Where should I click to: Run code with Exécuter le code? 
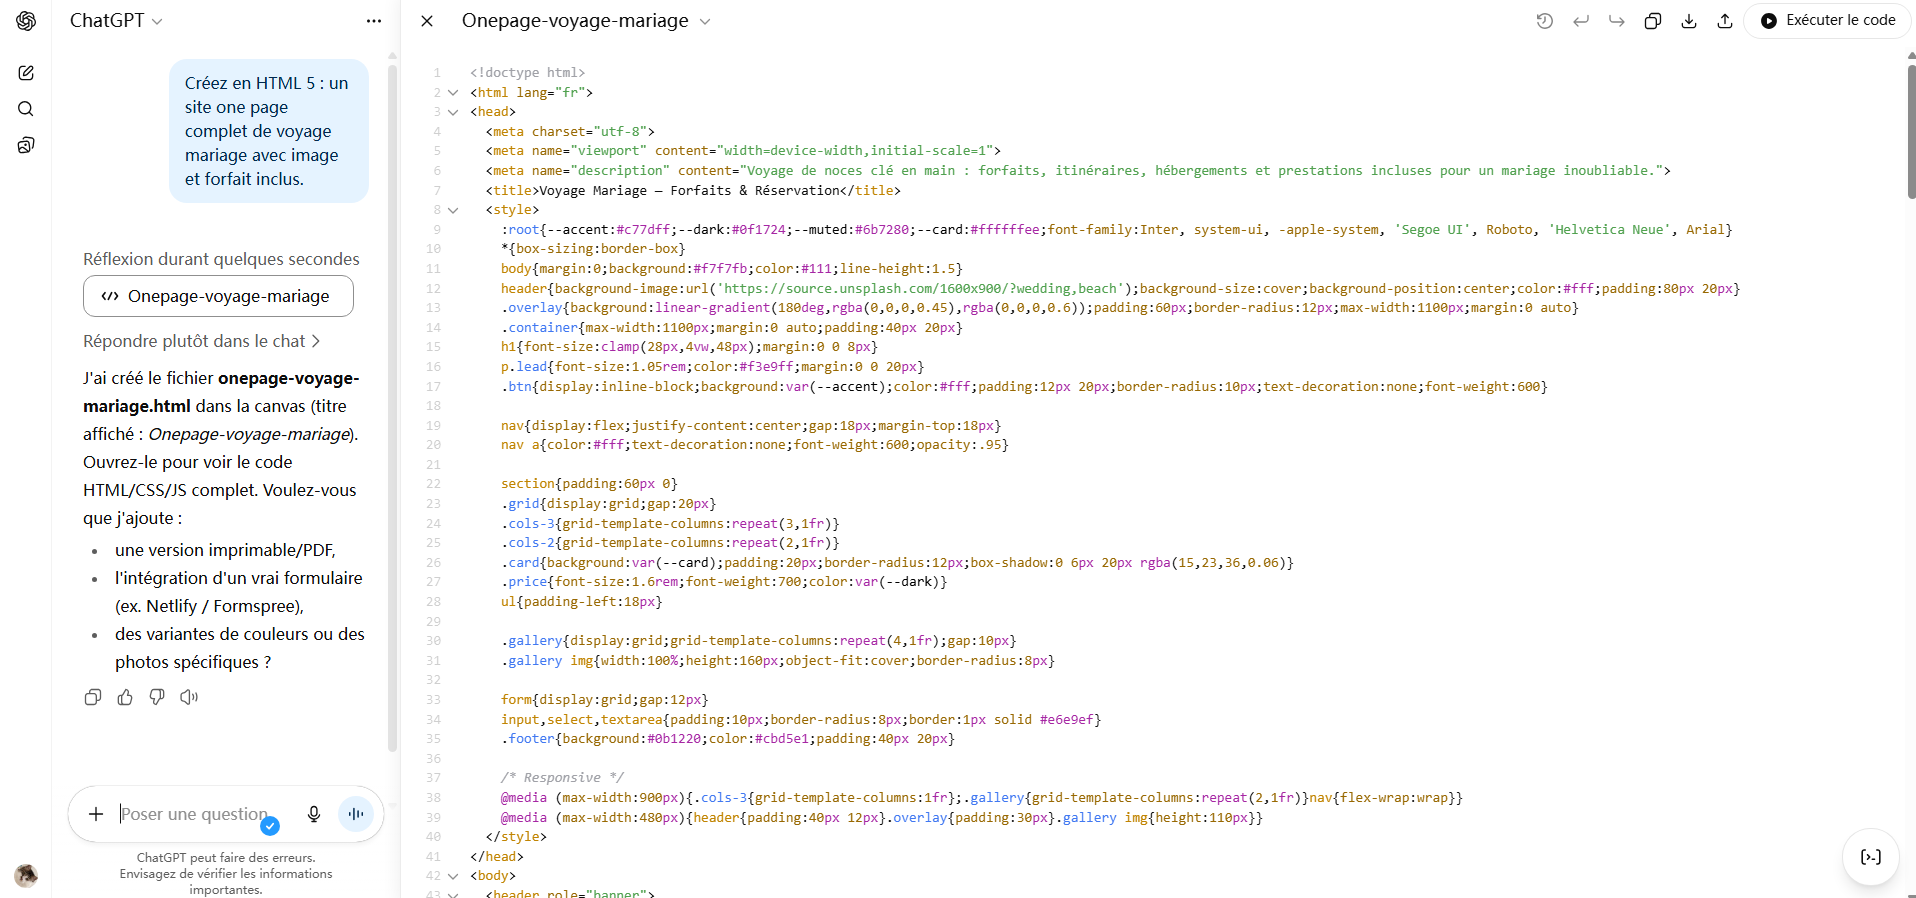[x=1827, y=21]
